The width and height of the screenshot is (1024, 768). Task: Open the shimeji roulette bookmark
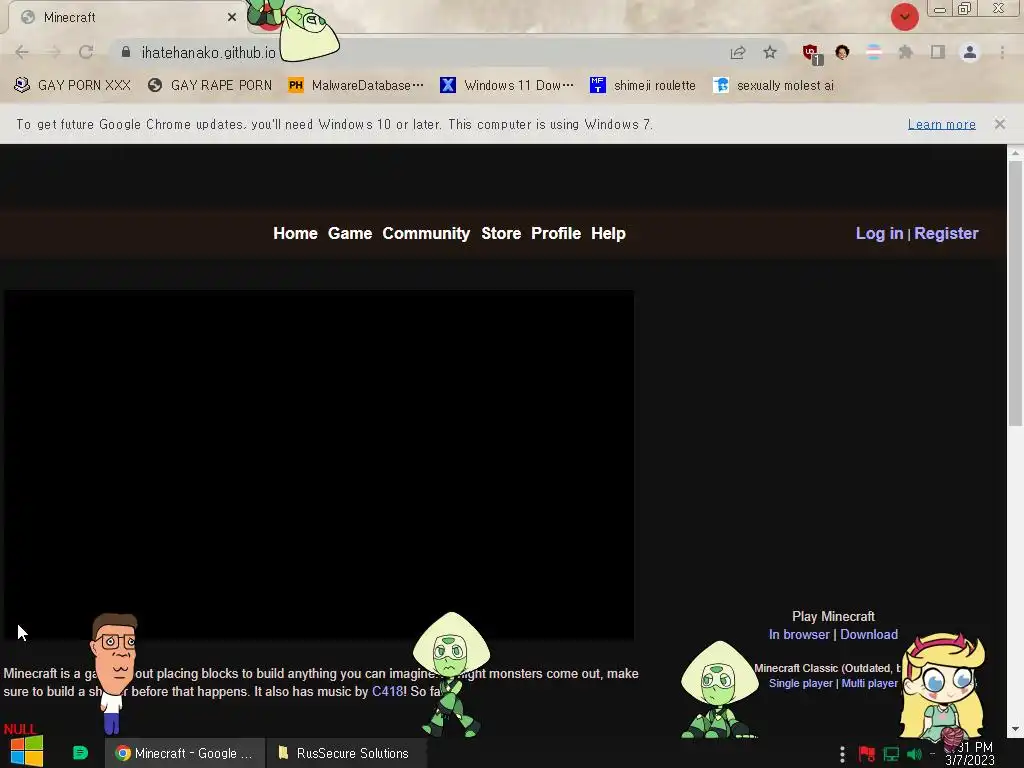click(x=643, y=85)
